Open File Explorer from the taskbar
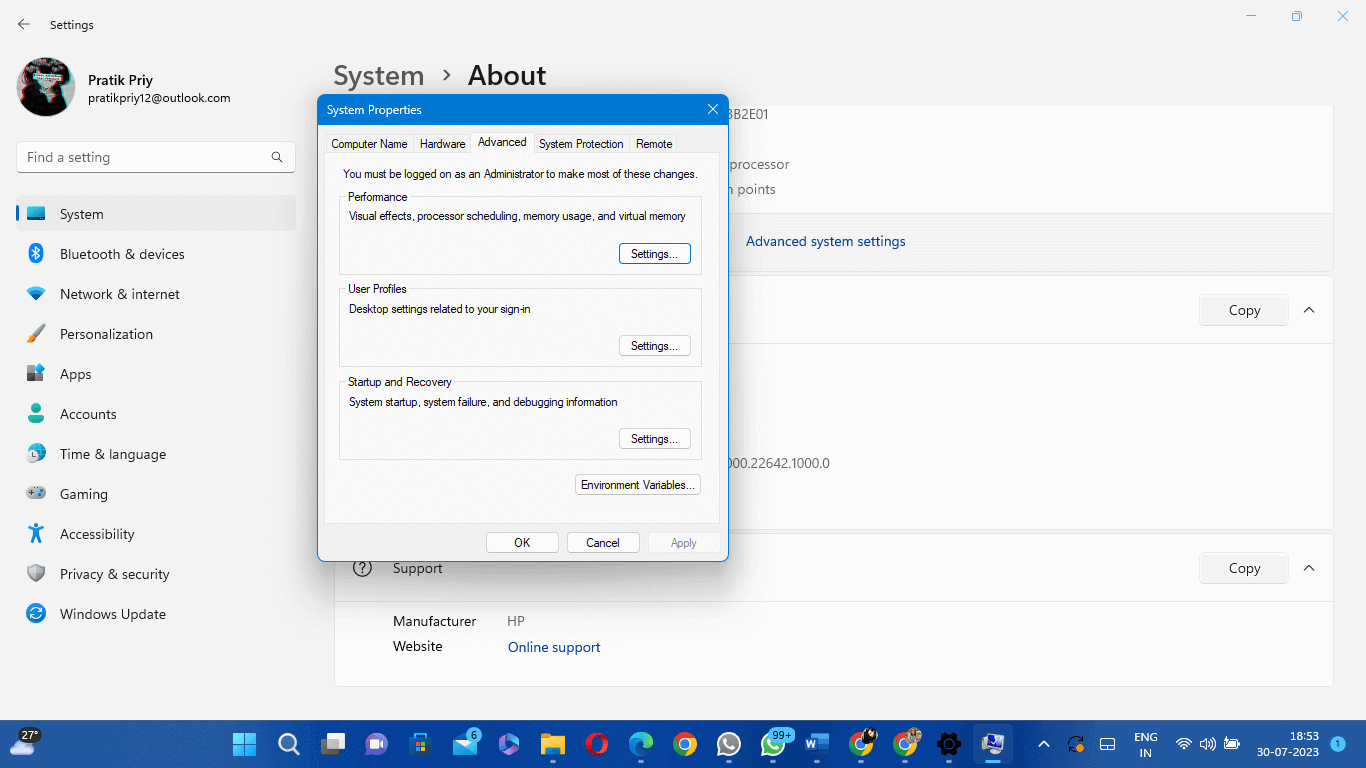The image size is (1366, 768). tap(553, 744)
